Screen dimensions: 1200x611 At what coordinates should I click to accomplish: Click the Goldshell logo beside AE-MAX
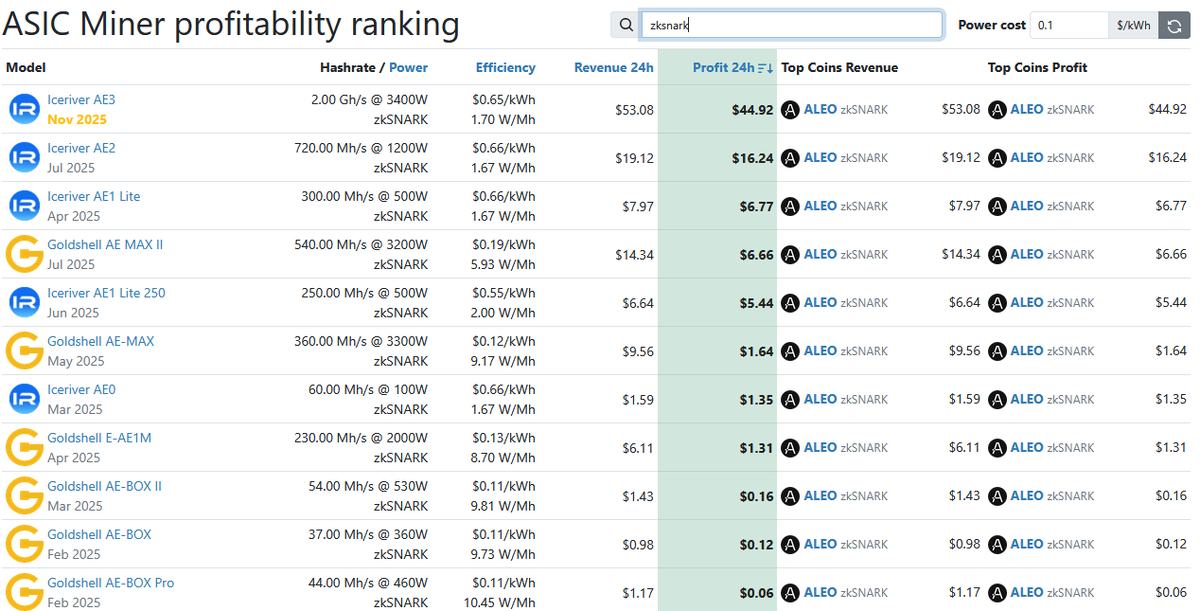(24, 350)
